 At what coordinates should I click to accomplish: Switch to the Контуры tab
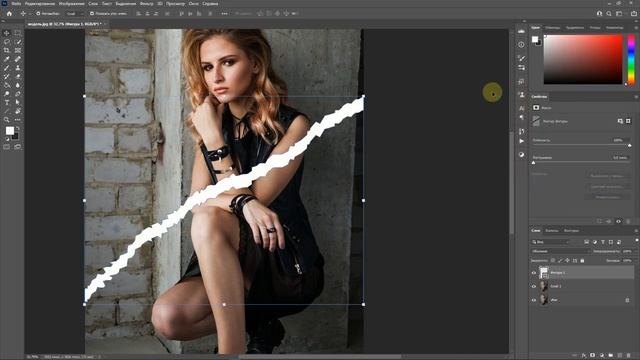(x=571, y=231)
